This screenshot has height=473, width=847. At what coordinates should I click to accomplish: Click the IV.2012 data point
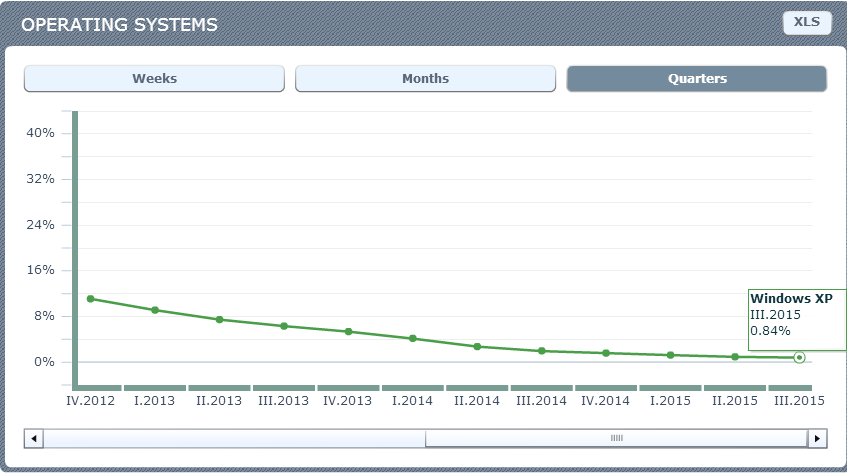click(x=90, y=299)
